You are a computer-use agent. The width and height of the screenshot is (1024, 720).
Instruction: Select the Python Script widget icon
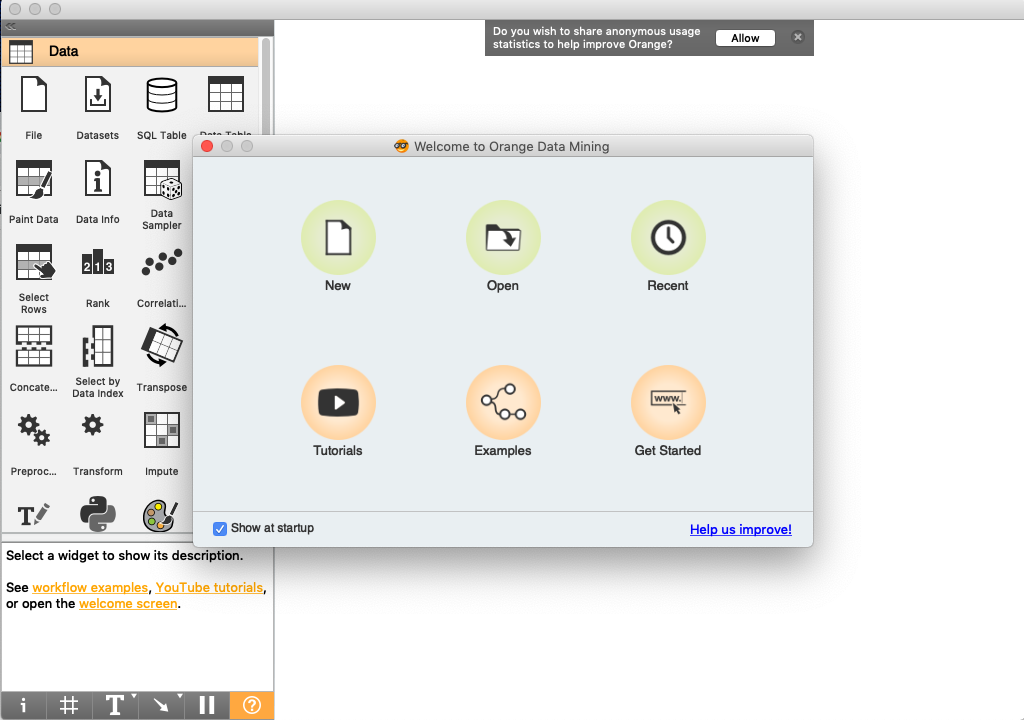coord(97,514)
